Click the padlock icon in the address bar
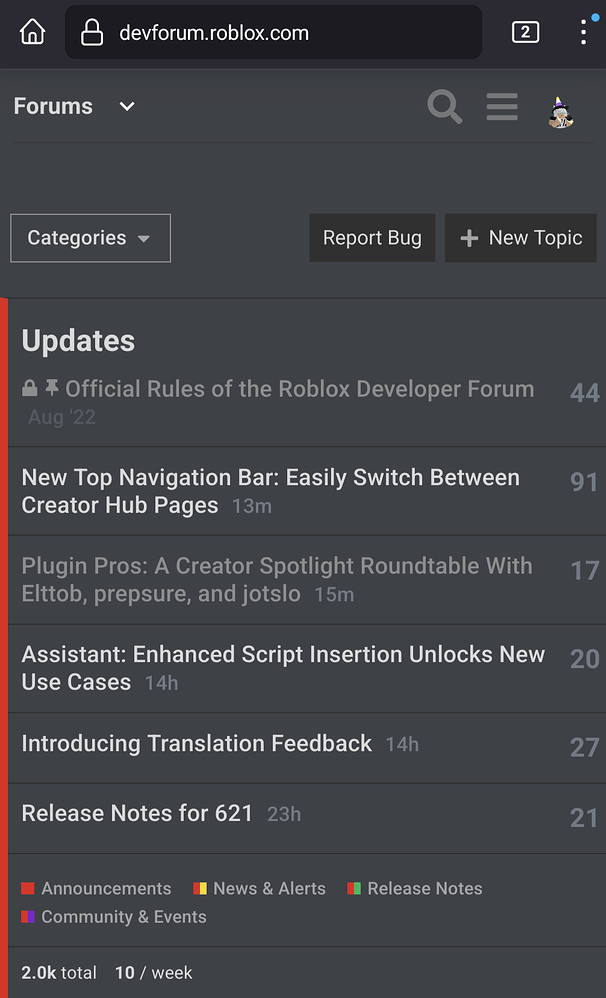 tap(92, 32)
